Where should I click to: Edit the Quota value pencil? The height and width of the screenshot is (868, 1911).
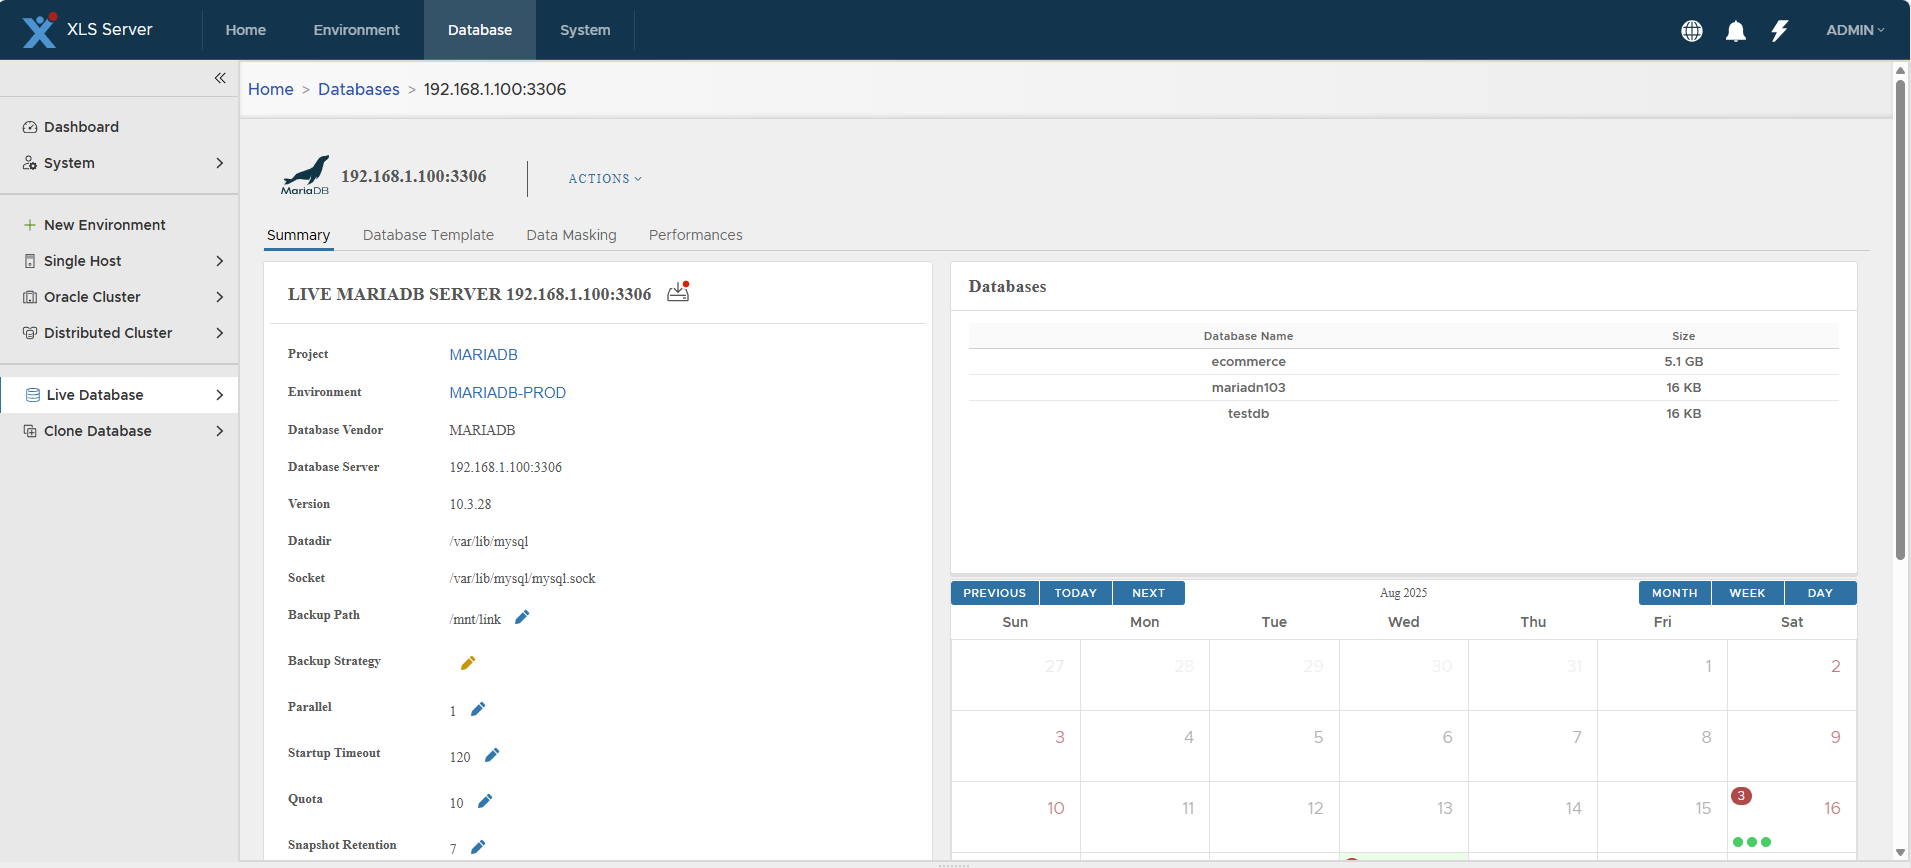pyautogui.click(x=485, y=802)
